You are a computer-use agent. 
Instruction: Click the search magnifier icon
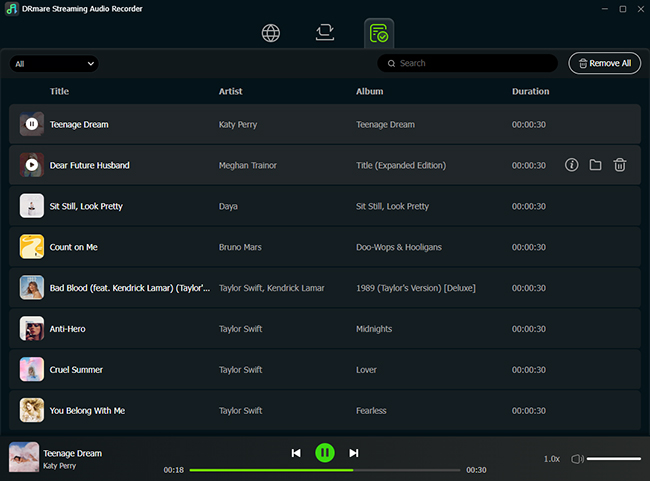pos(391,63)
